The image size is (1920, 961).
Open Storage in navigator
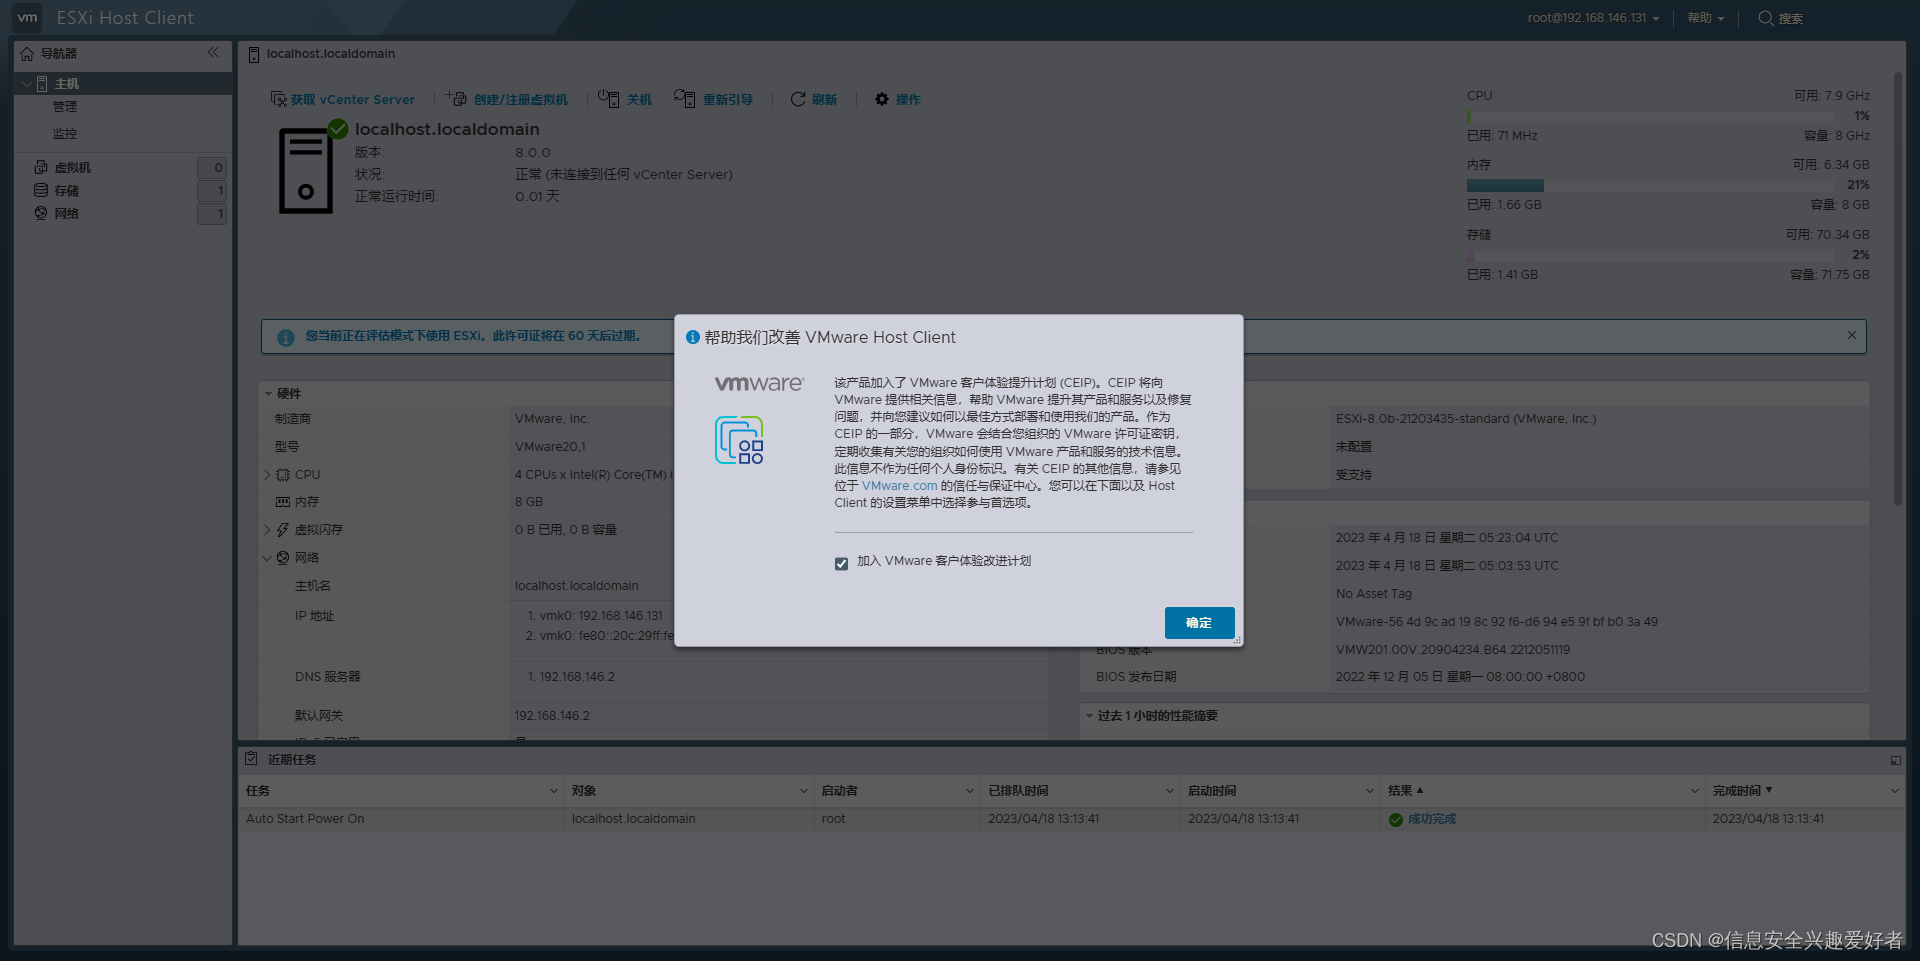point(66,190)
